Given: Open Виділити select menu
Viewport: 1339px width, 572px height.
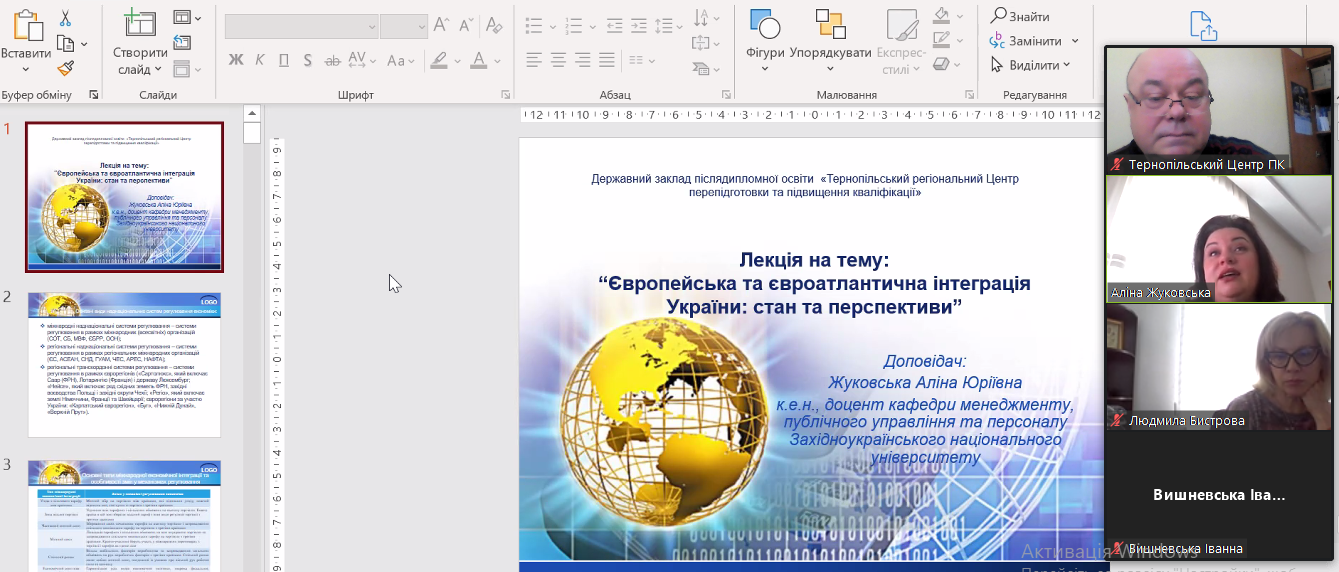Looking at the screenshot, I should (x=1030, y=65).
